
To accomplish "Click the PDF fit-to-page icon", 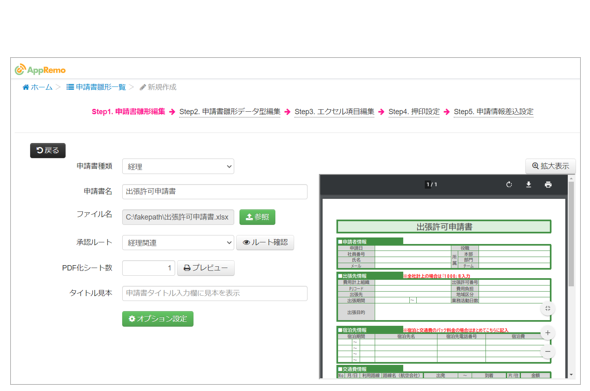I will click(x=547, y=309).
